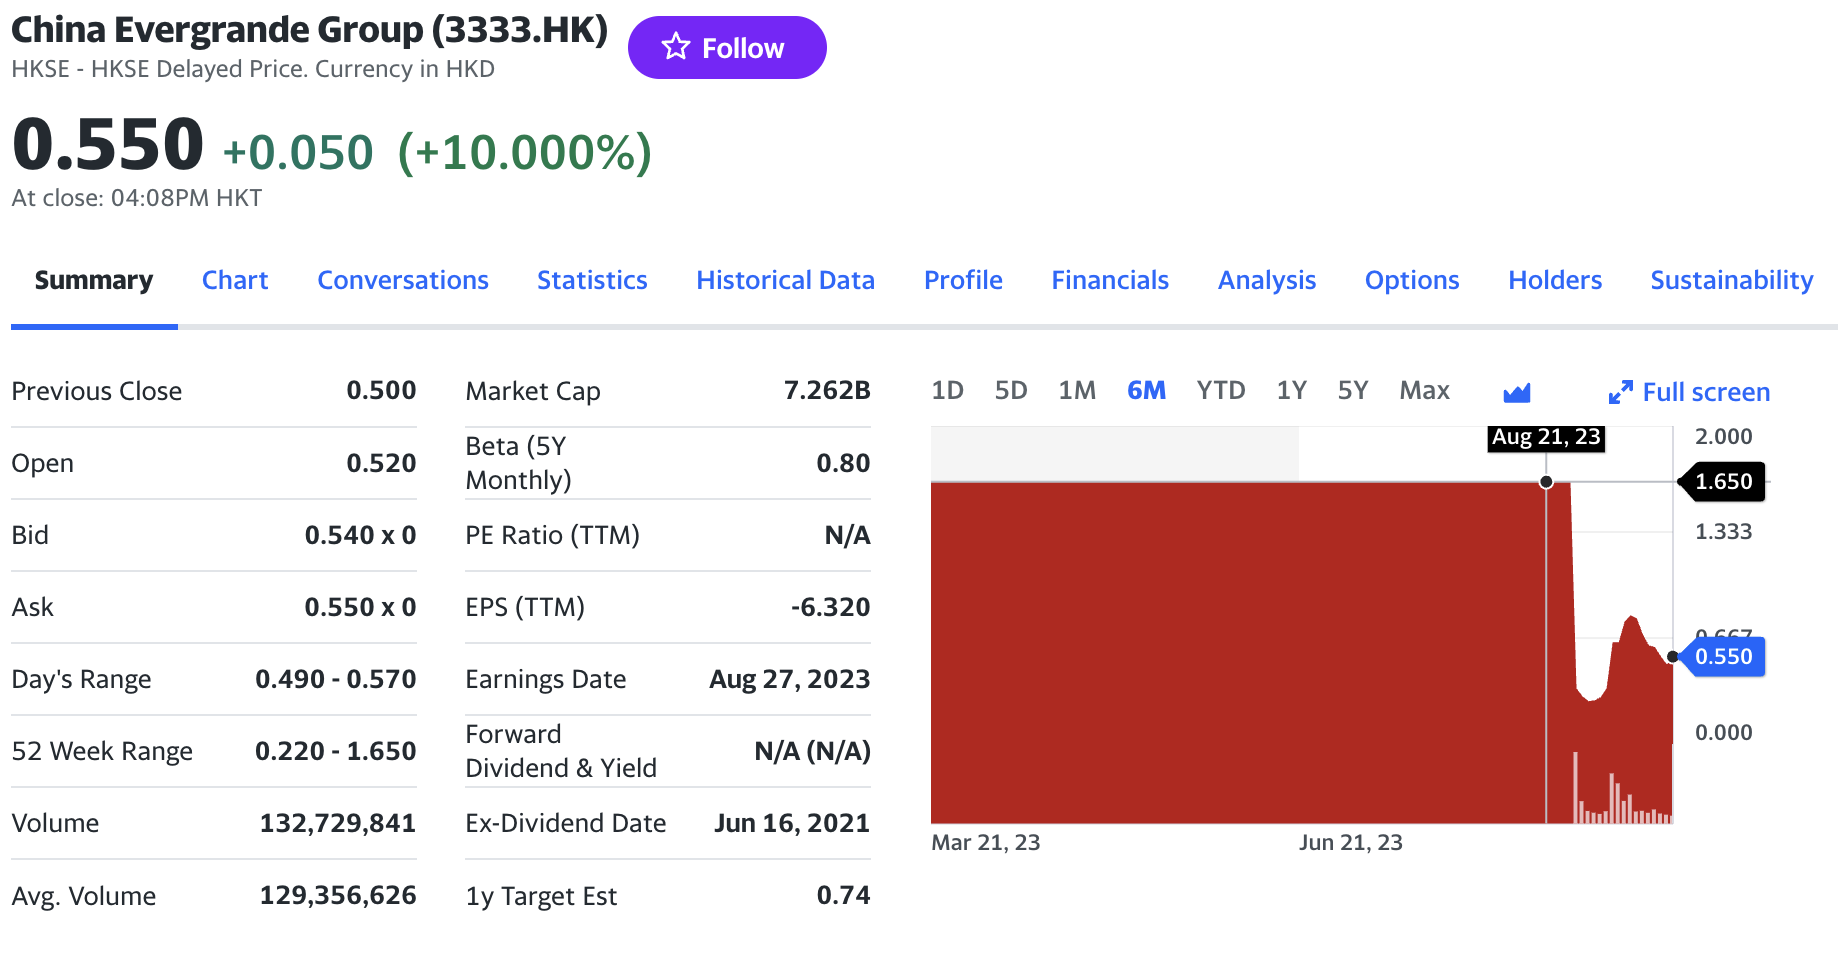Click 52 Week Range value 0.220 - 1.650

[335, 751]
